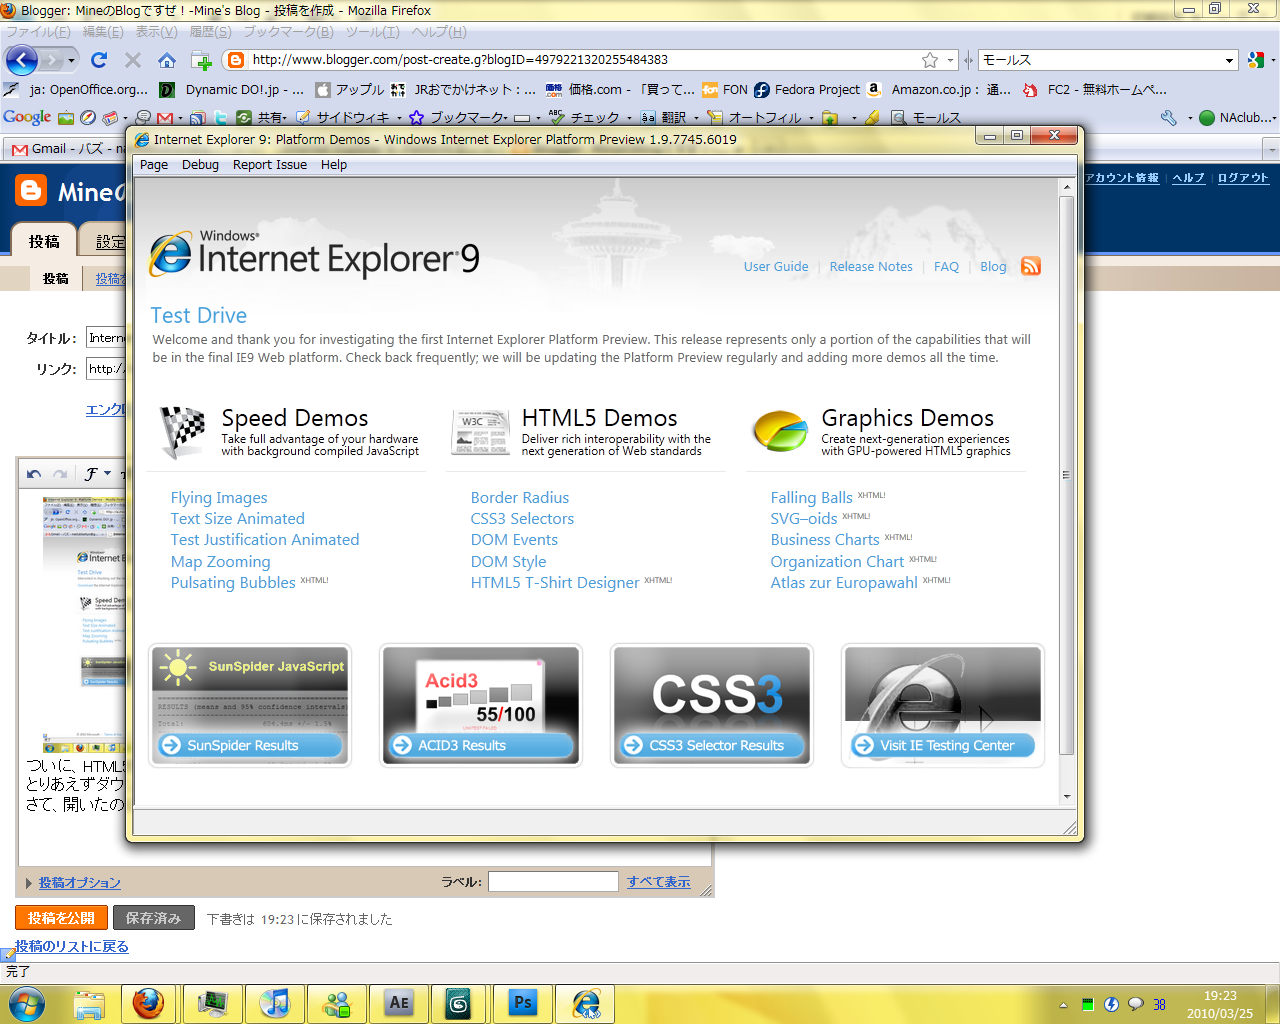This screenshot has height=1024, width=1280.
Task: Reload the page in Firefox
Action: tap(98, 60)
